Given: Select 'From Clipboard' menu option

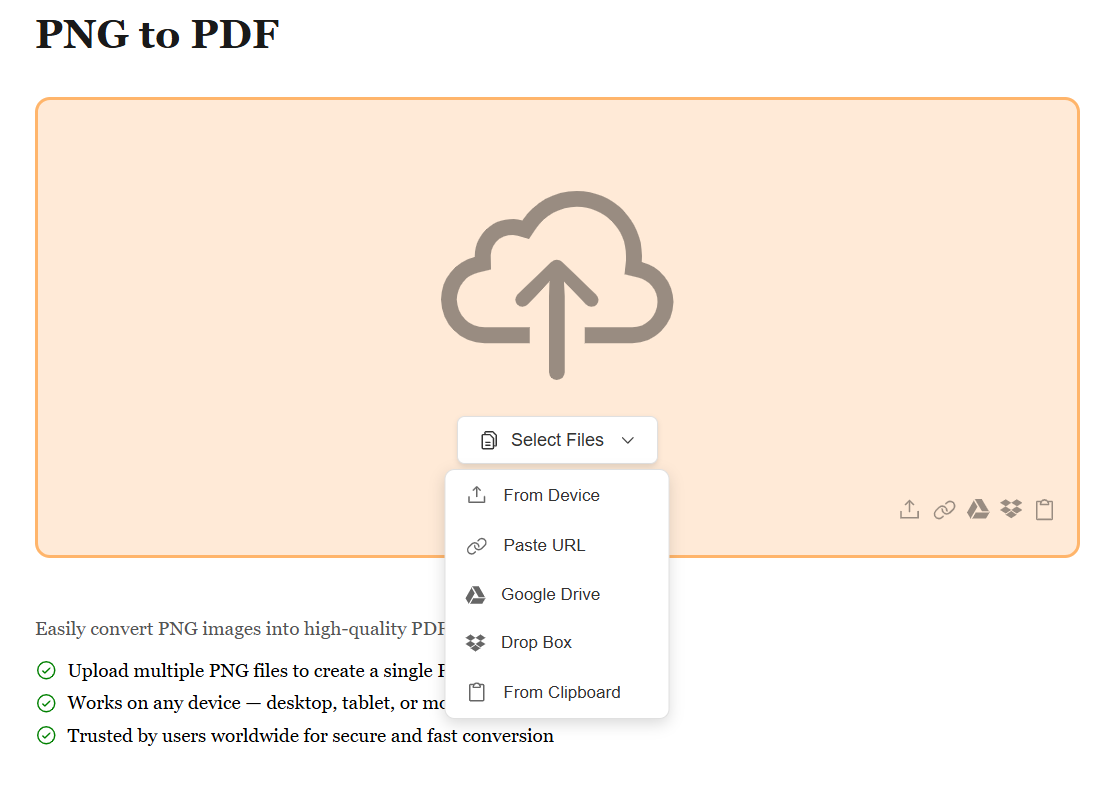Looking at the screenshot, I should point(561,692).
